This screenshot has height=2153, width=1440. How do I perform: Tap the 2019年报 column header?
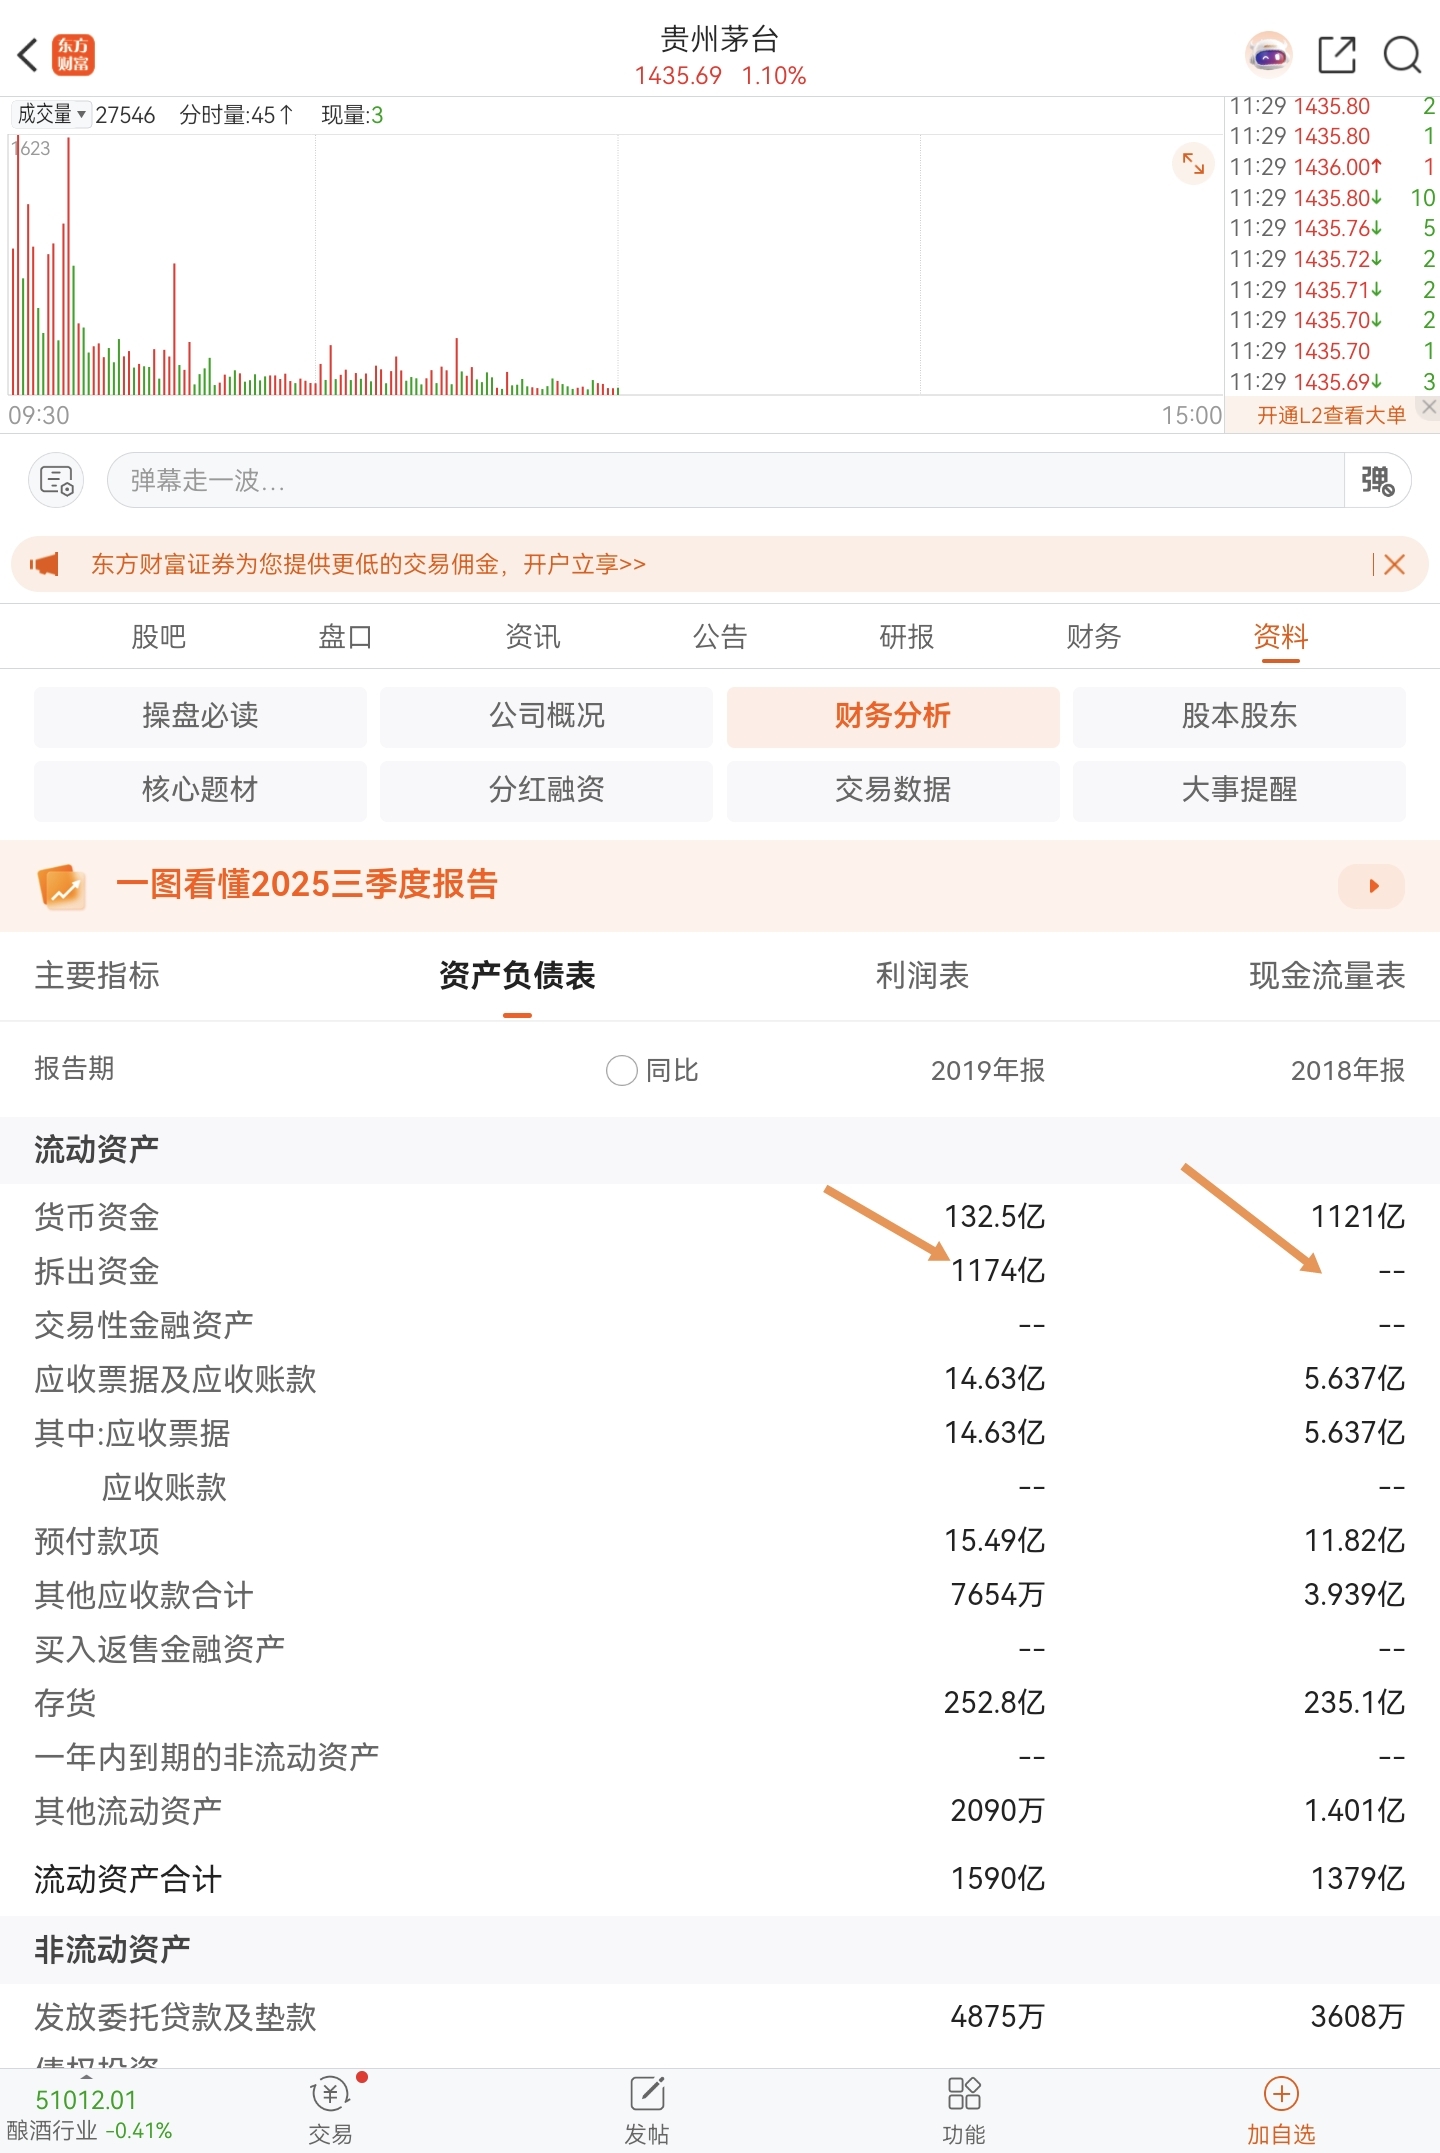pyautogui.click(x=988, y=1070)
